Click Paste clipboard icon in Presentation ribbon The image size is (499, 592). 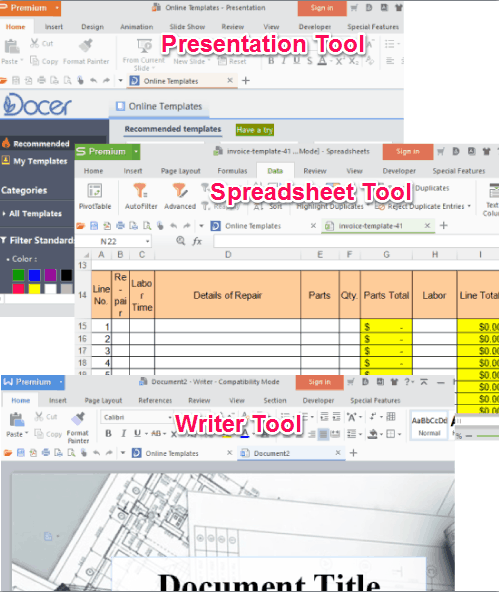pos(12,46)
